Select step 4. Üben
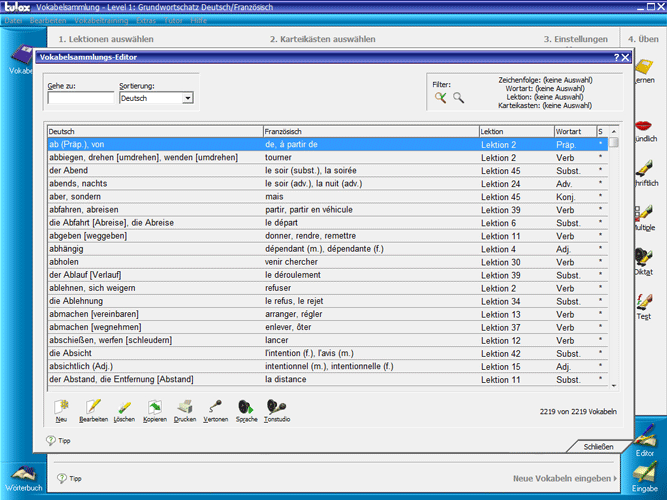Image resolution: width=667 pixels, height=500 pixels. (643, 39)
